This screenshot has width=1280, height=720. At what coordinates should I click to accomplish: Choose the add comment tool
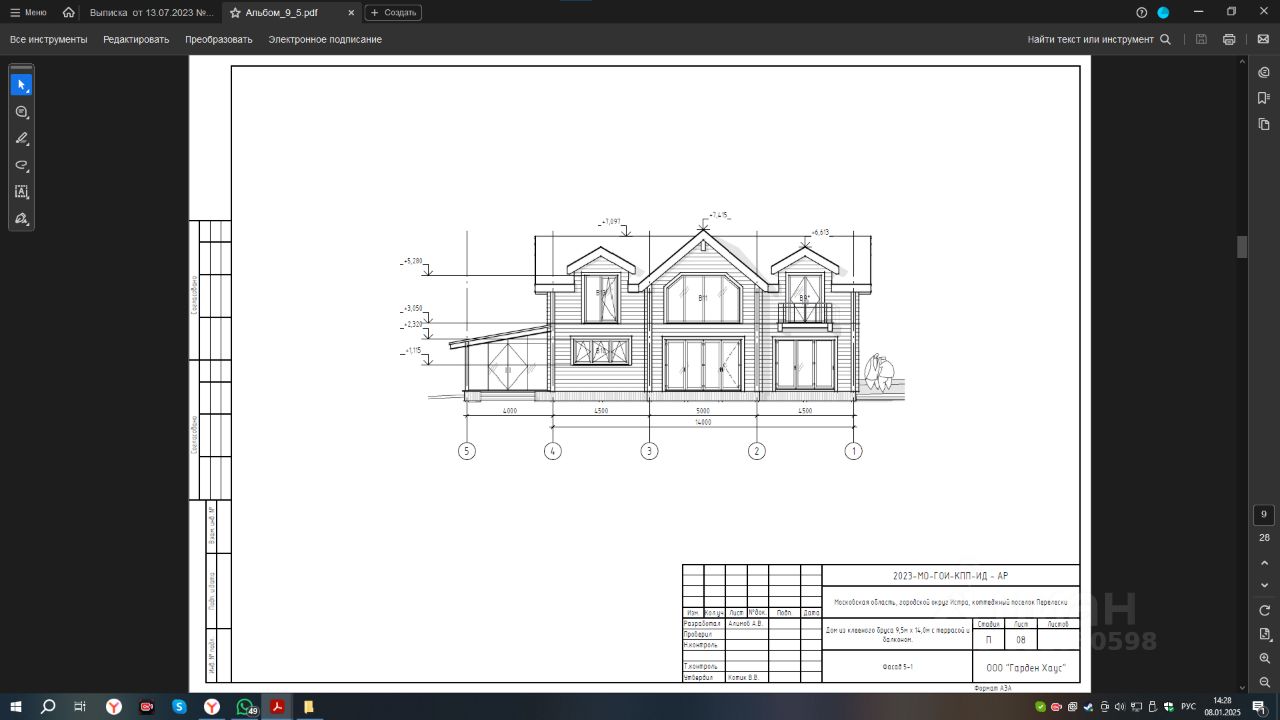click(21, 112)
